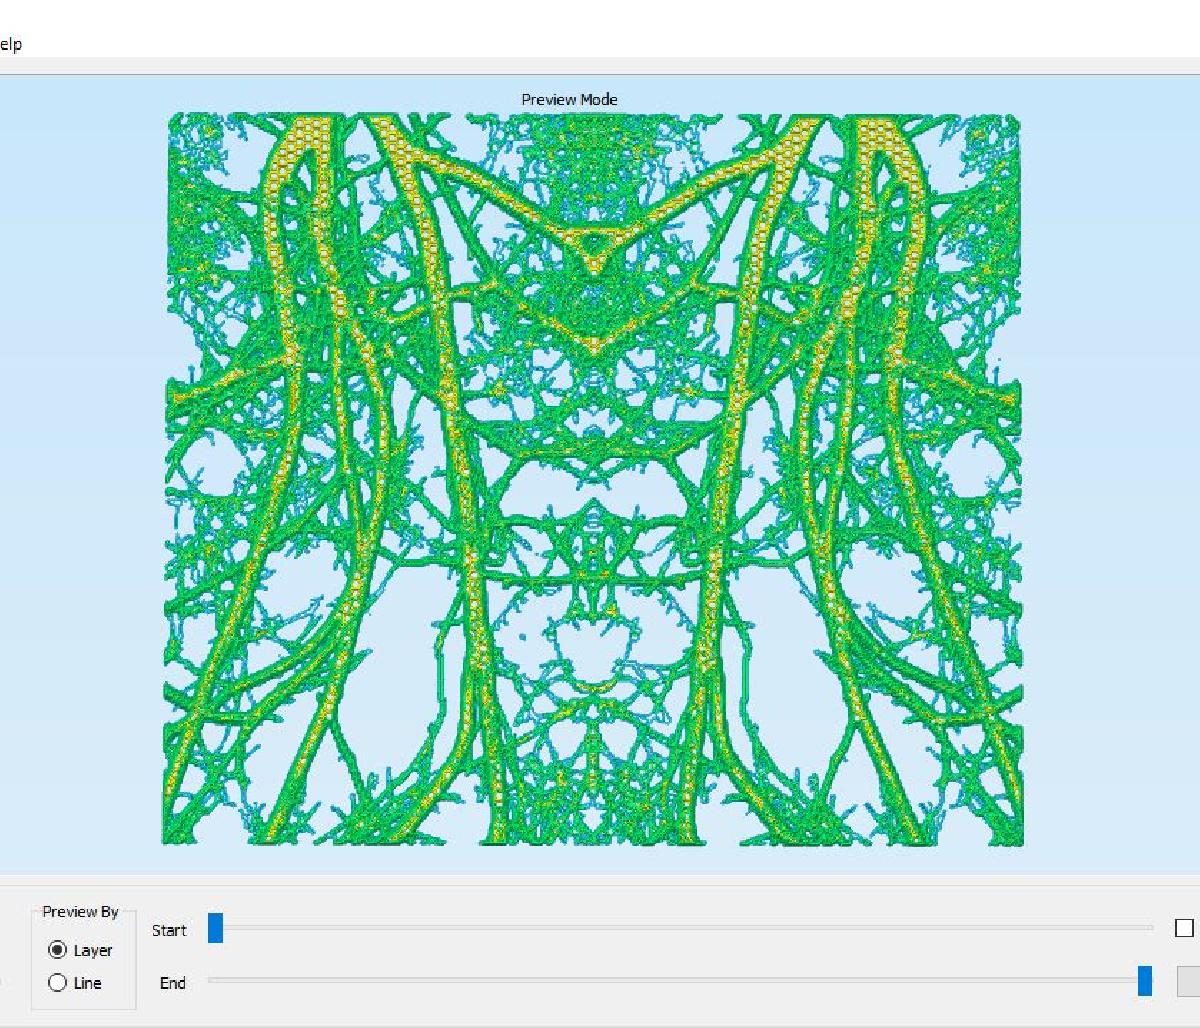1200x1028 pixels.
Task: Click the Preview Mode label
Action: pos(569,99)
